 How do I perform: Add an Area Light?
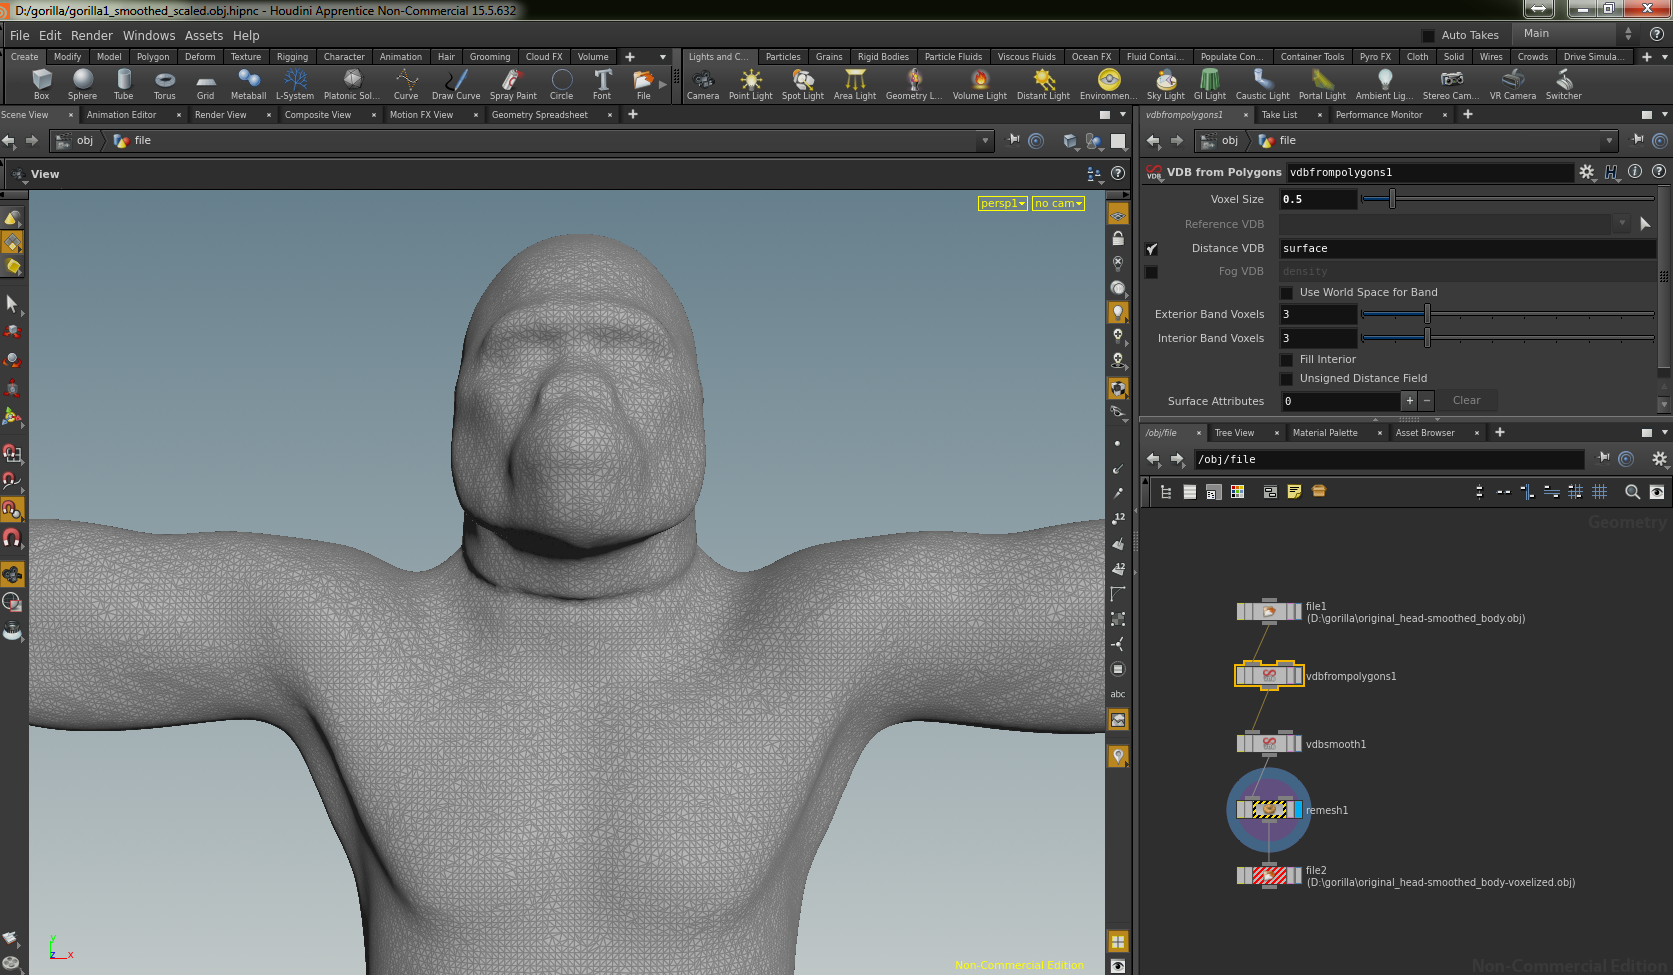coord(855,84)
